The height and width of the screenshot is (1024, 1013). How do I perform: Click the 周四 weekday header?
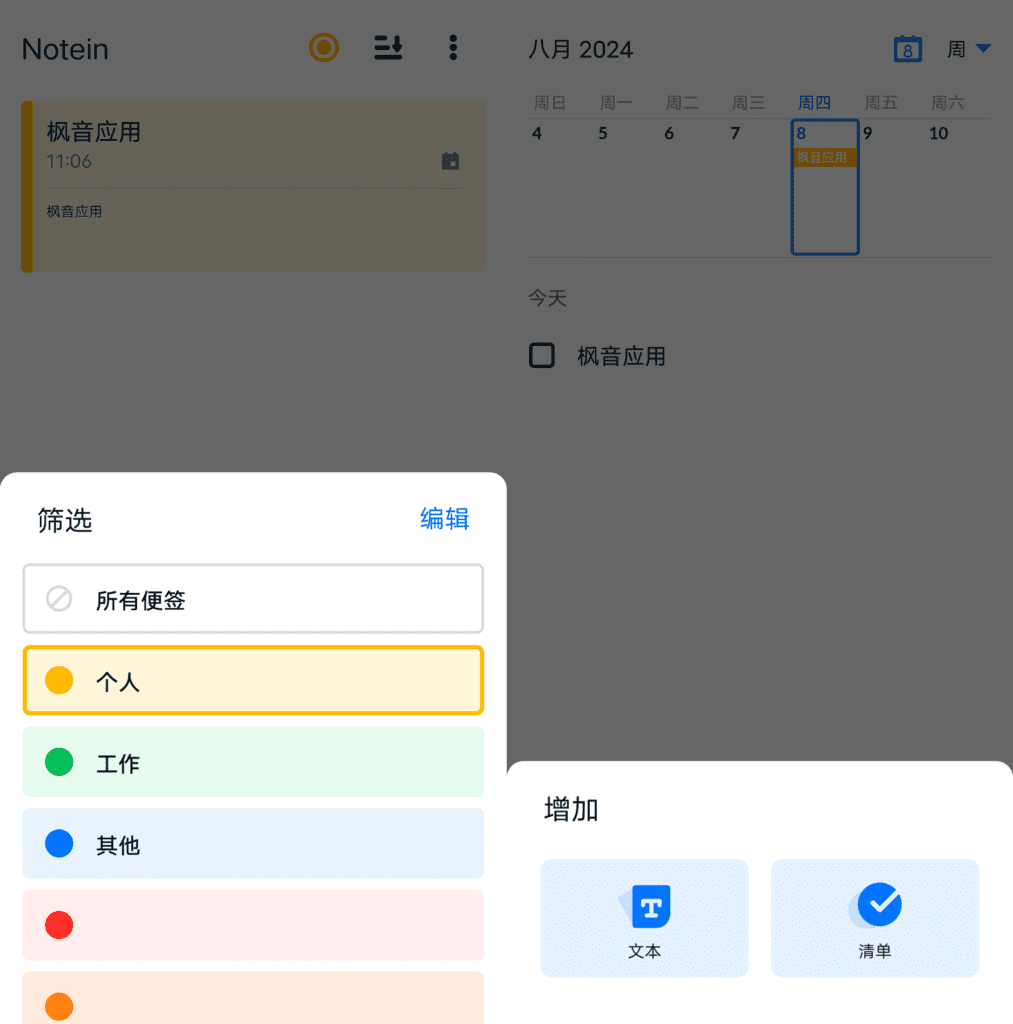pyautogui.click(x=814, y=103)
